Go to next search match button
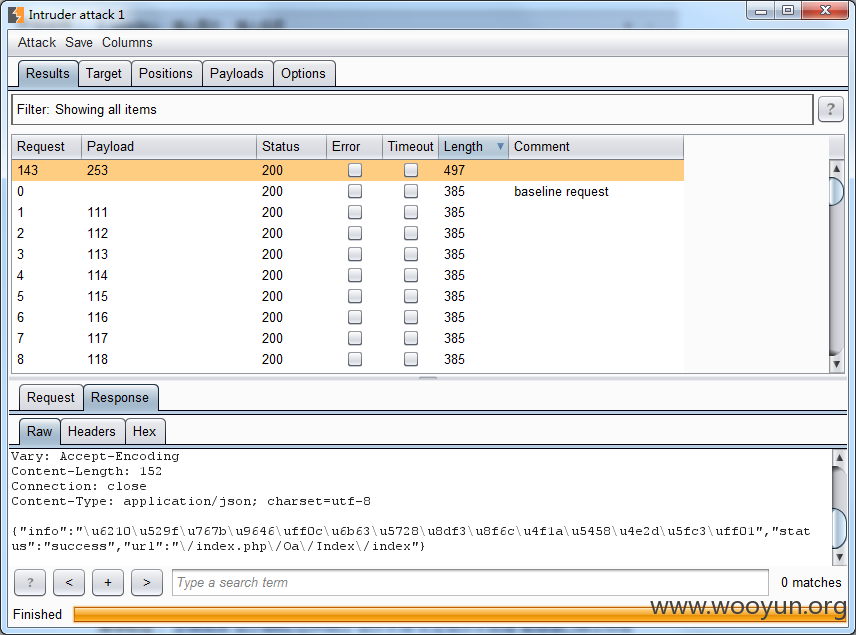Image resolution: width=856 pixels, height=635 pixels. coord(147,583)
